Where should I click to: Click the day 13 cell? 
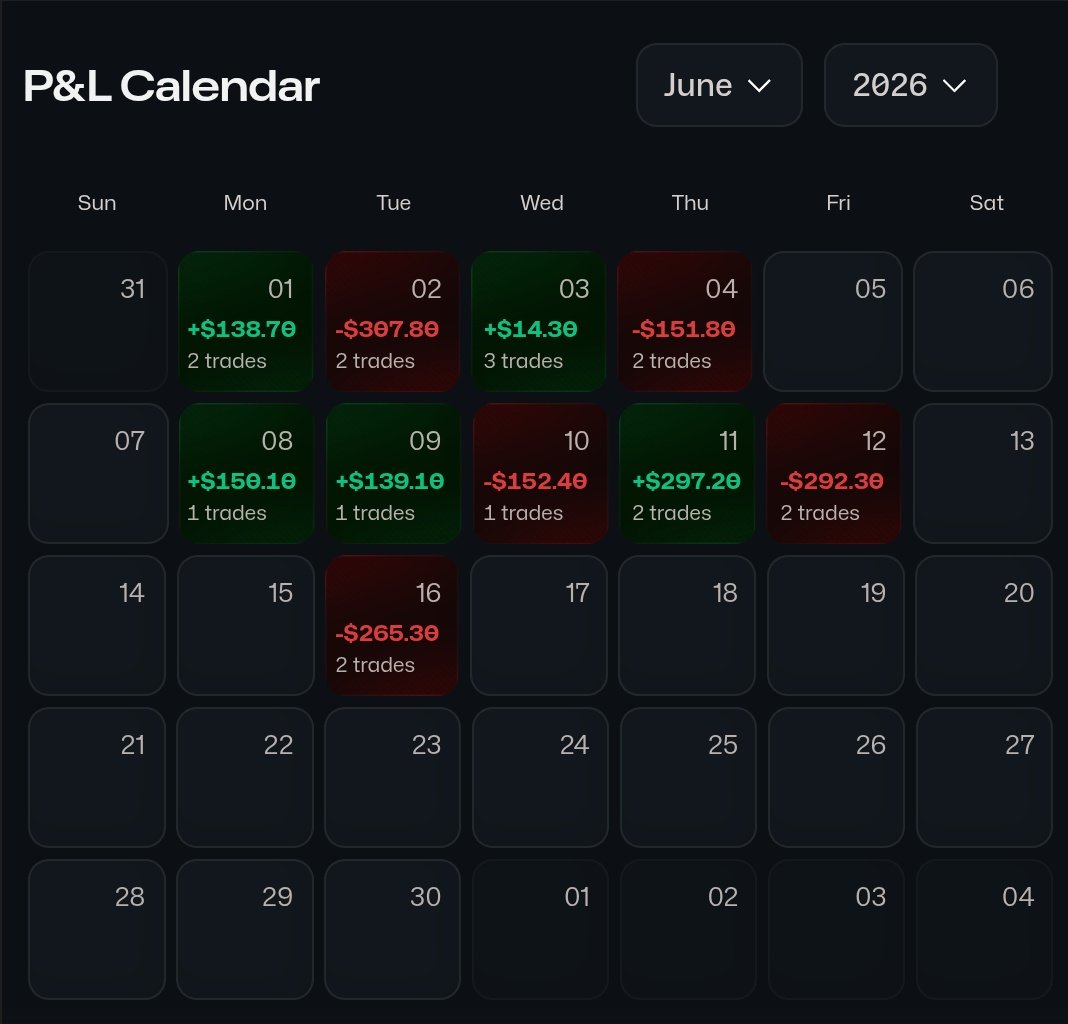coord(983,474)
